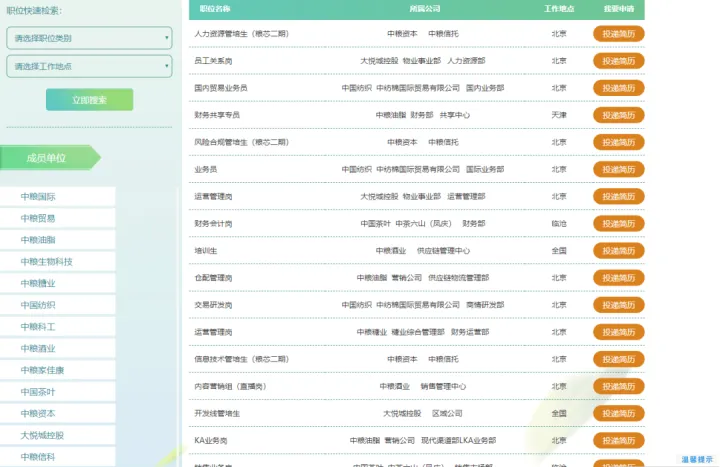Screen dimensions: 720x467
Task: Click company text 中粮酒业 供应链管理中心
Action: pos(423,251)
